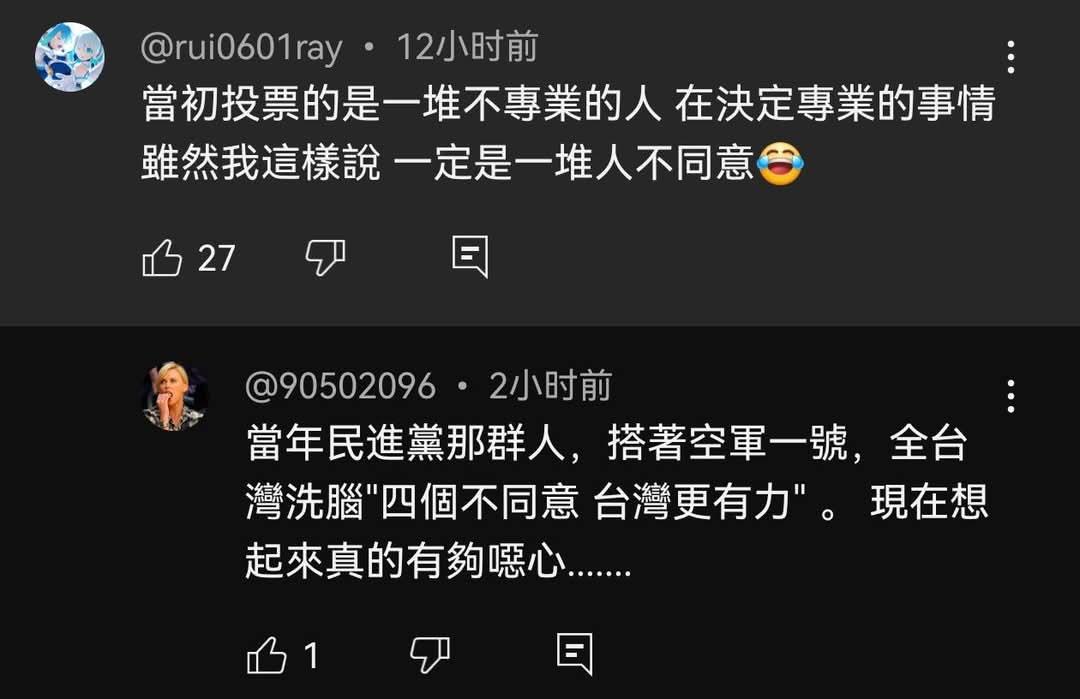The width and height of the screenshot is (1080, 699).
Task: Select the reply text starting 當年民進黨那群人
Action: click(617, 501)
